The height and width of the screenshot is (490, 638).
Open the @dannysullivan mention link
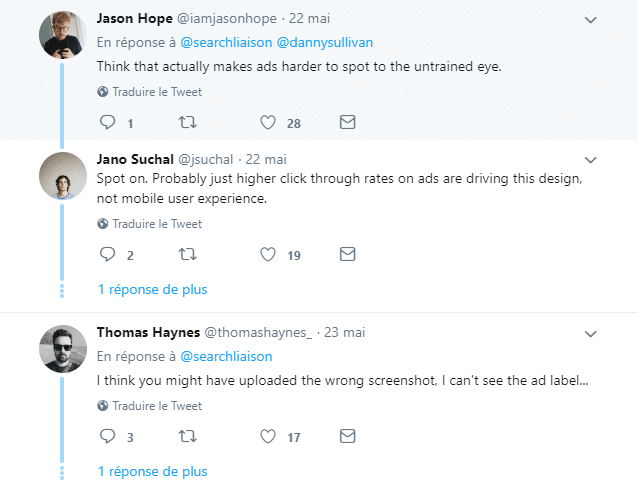point(325,42)
